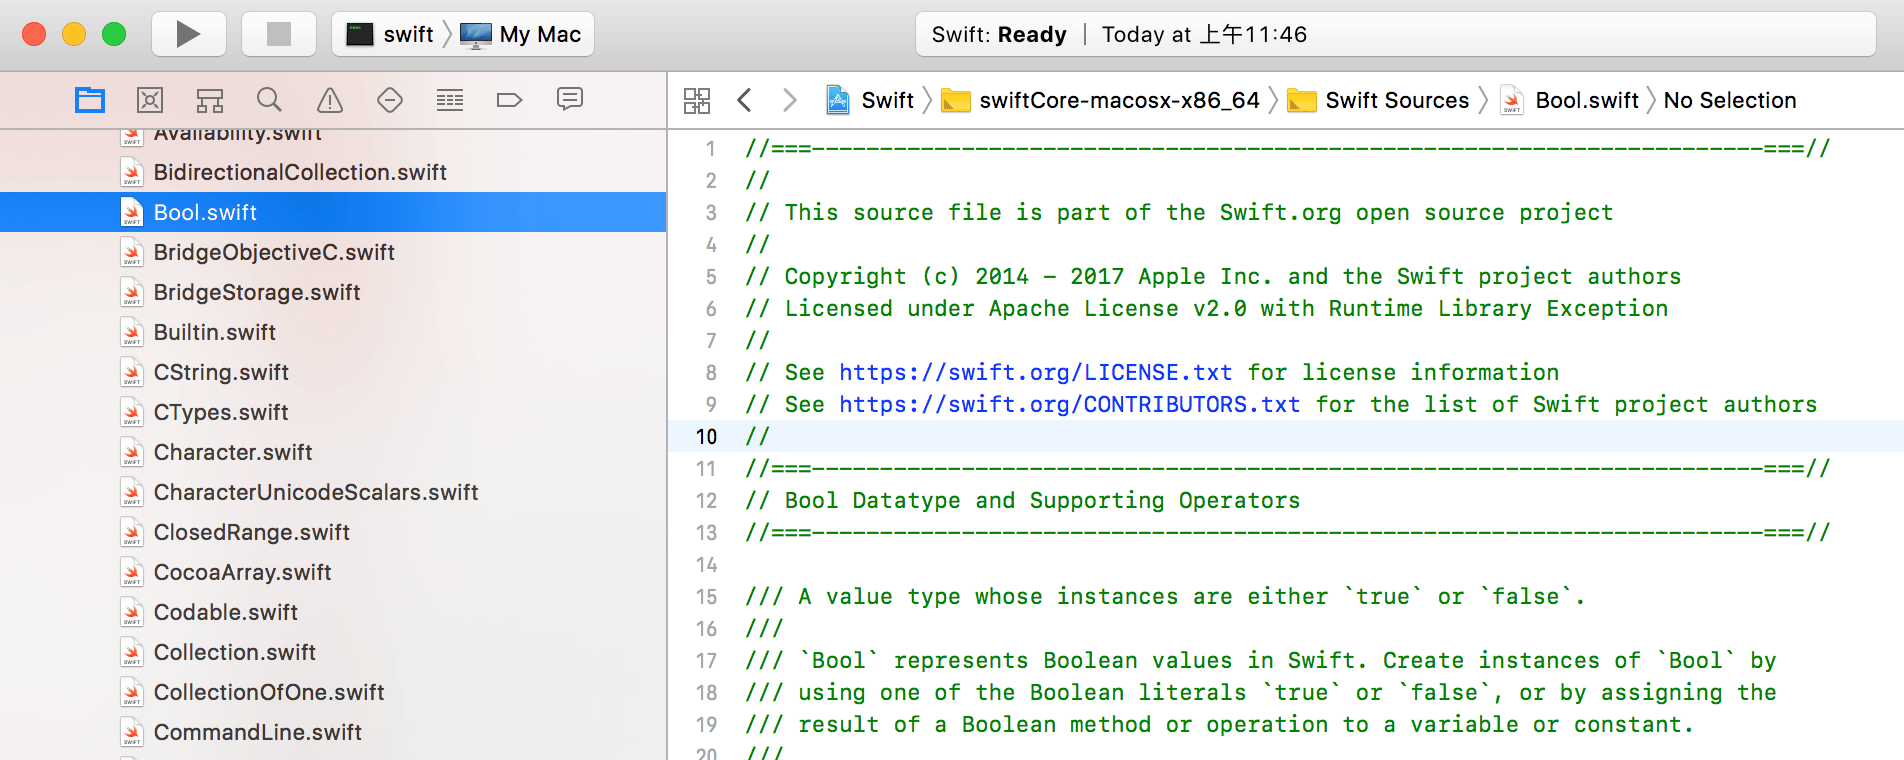Open the Test navigator diamond icon
Image resolution: width=1904 pixels, height=760 pixels.
[390, 100]
